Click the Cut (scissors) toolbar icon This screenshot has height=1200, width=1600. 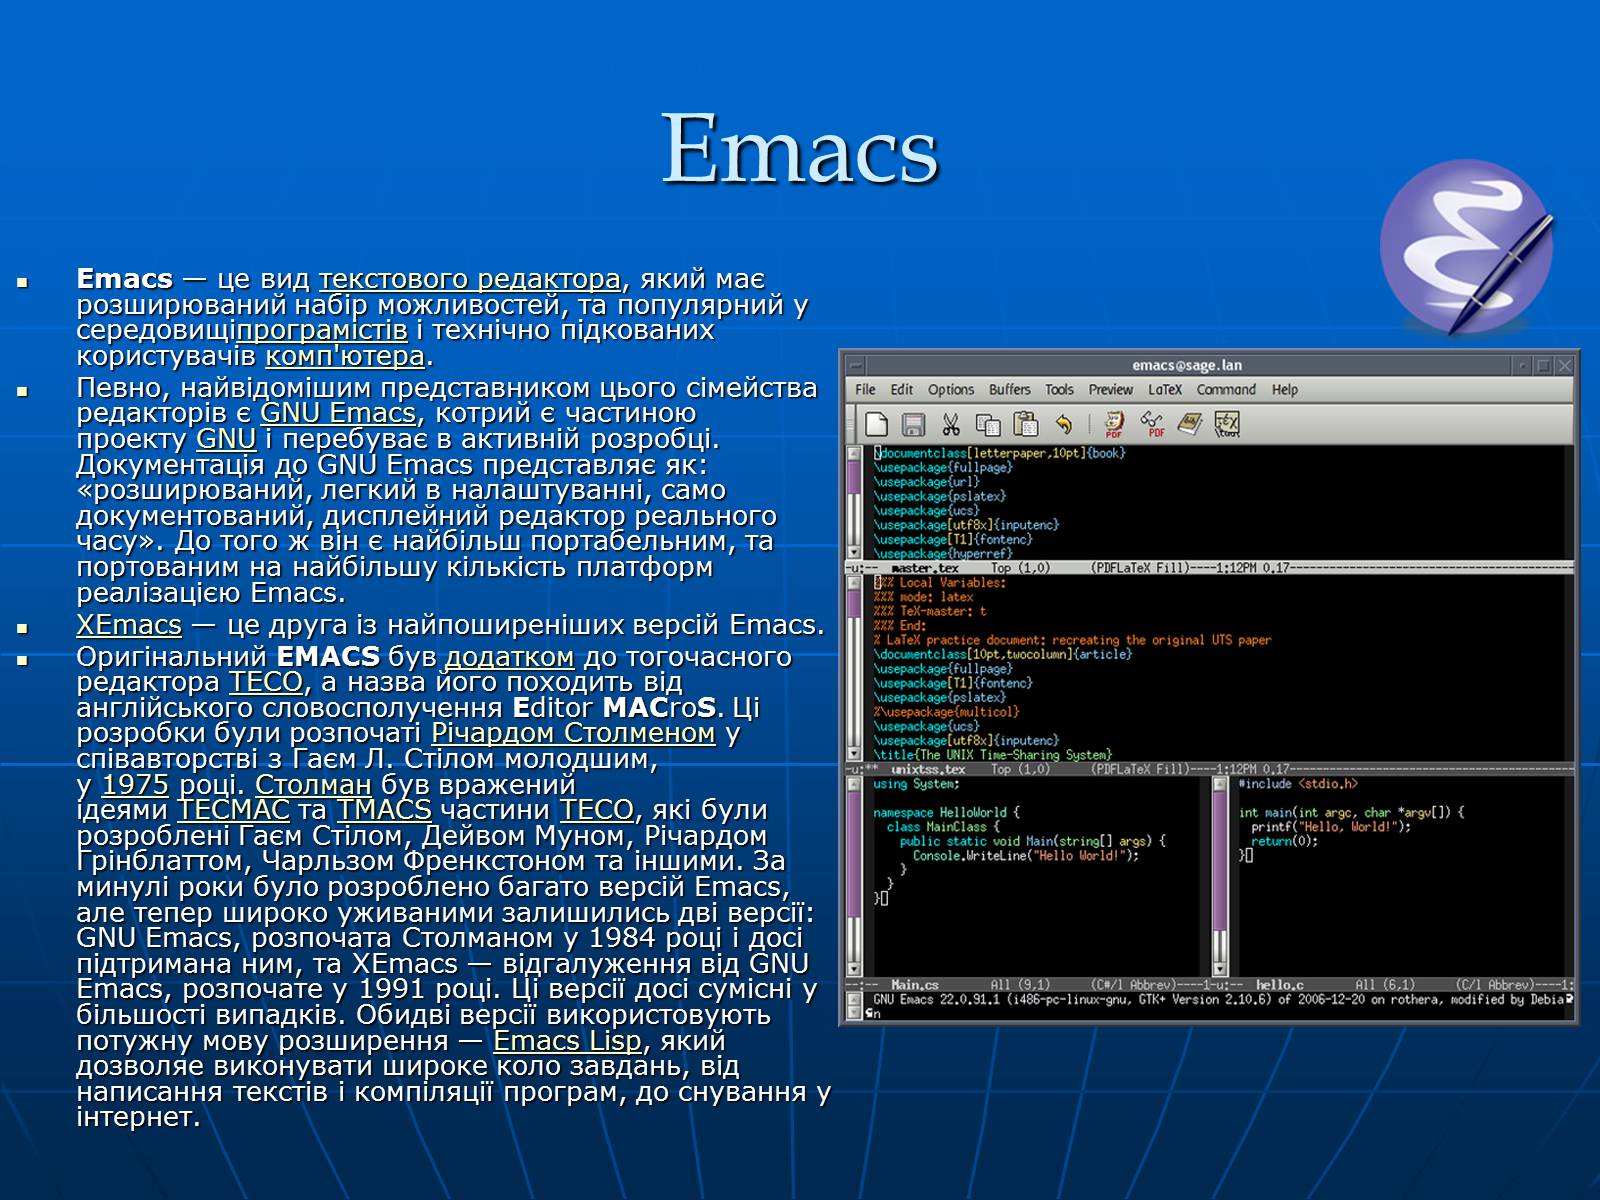[951, 424]
